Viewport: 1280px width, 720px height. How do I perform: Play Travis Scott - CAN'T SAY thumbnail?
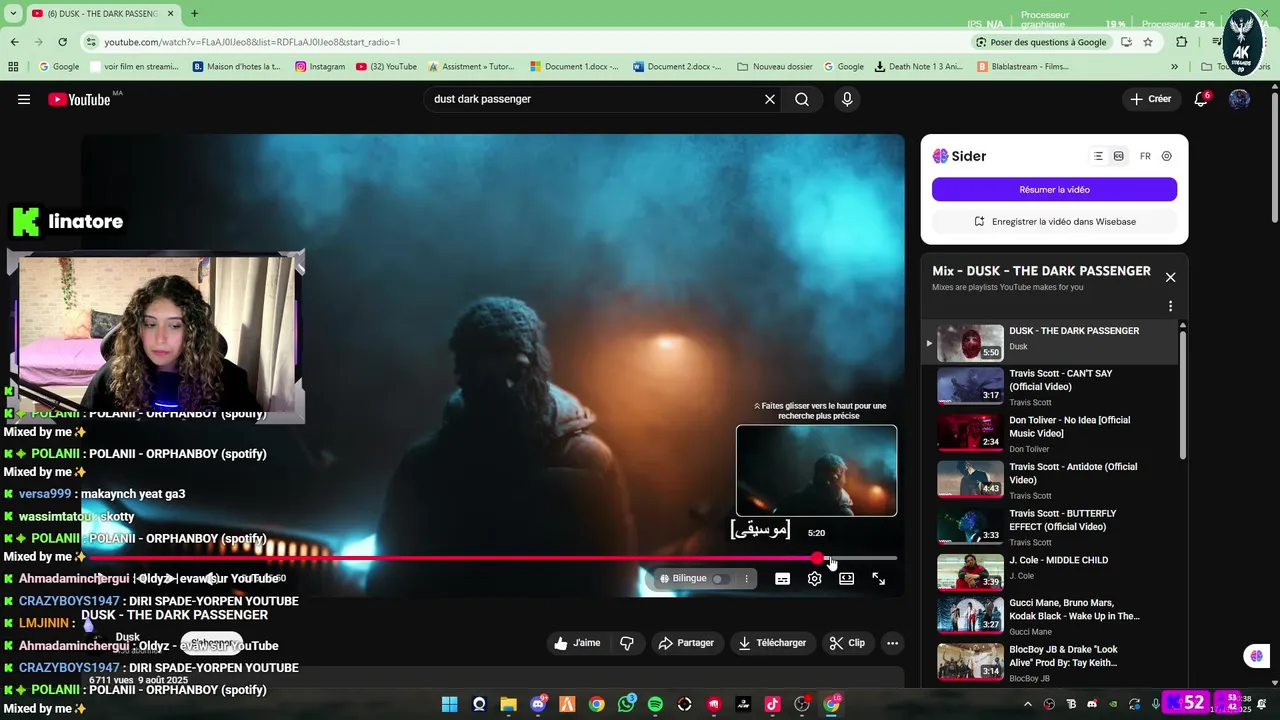pos(970,385)
